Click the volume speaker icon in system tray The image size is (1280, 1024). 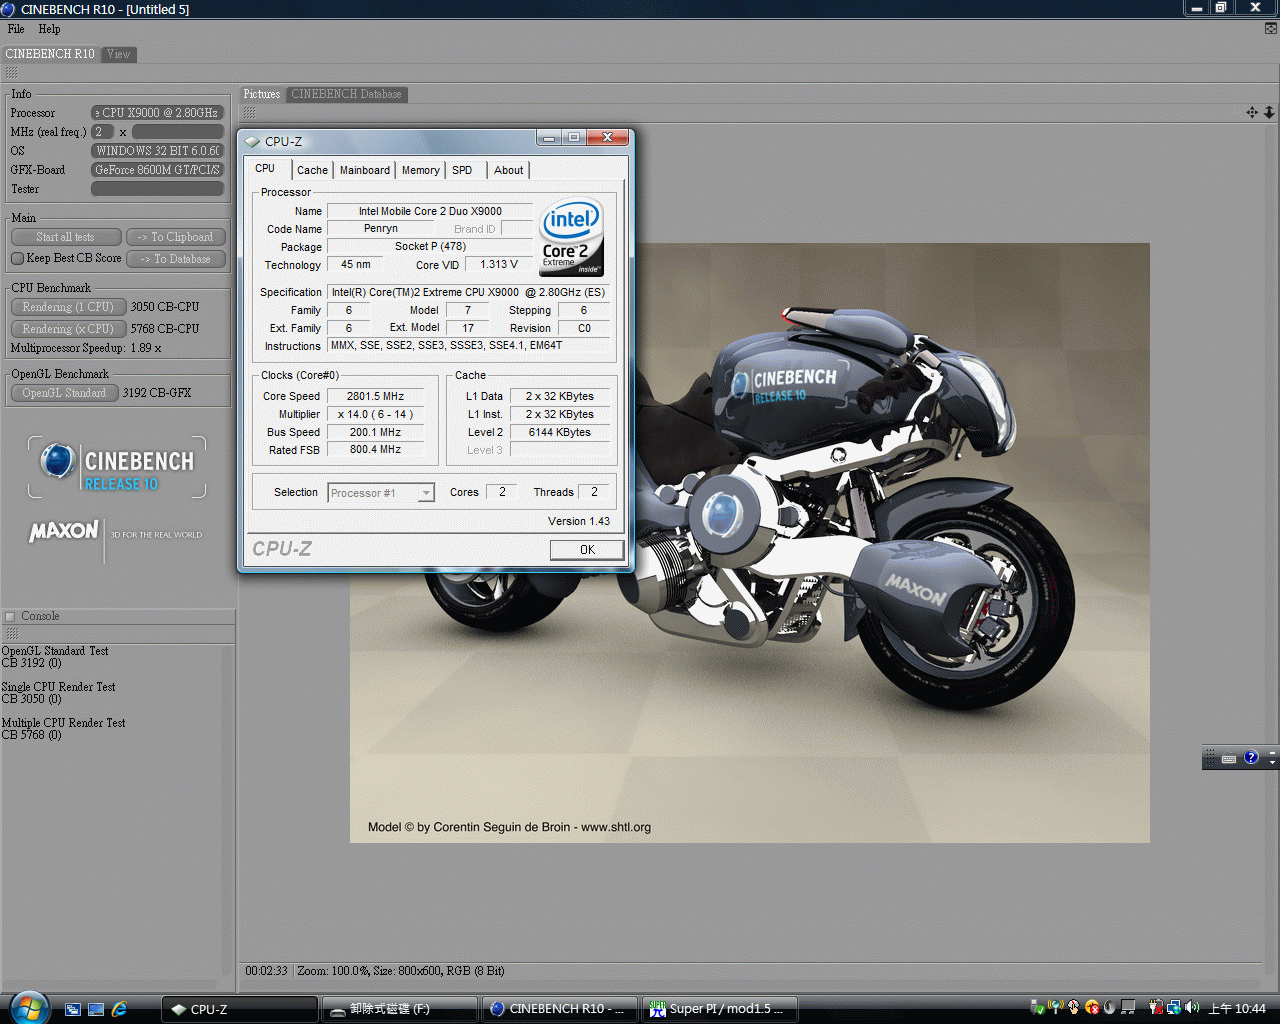pyautogui.click(x=1192, y=1007)
